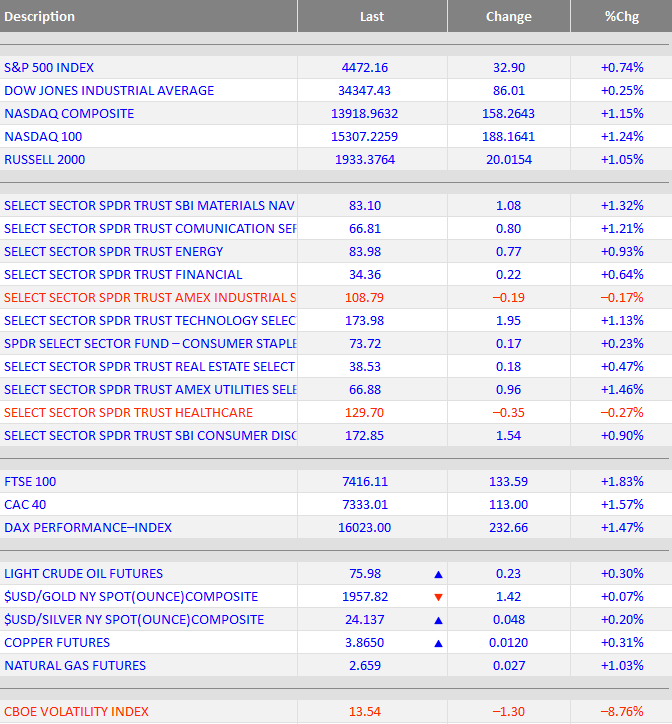Click DAX last value 16023.00
Image resolution: width=672 pixels, height=724 pixels.
tap(364, 528)
